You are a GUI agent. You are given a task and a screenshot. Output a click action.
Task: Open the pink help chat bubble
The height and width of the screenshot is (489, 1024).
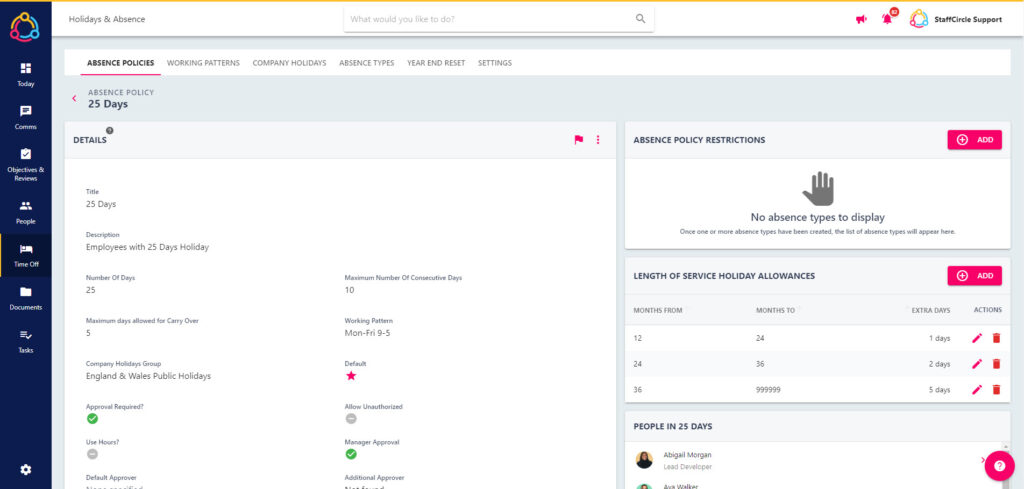click(999, 465)
